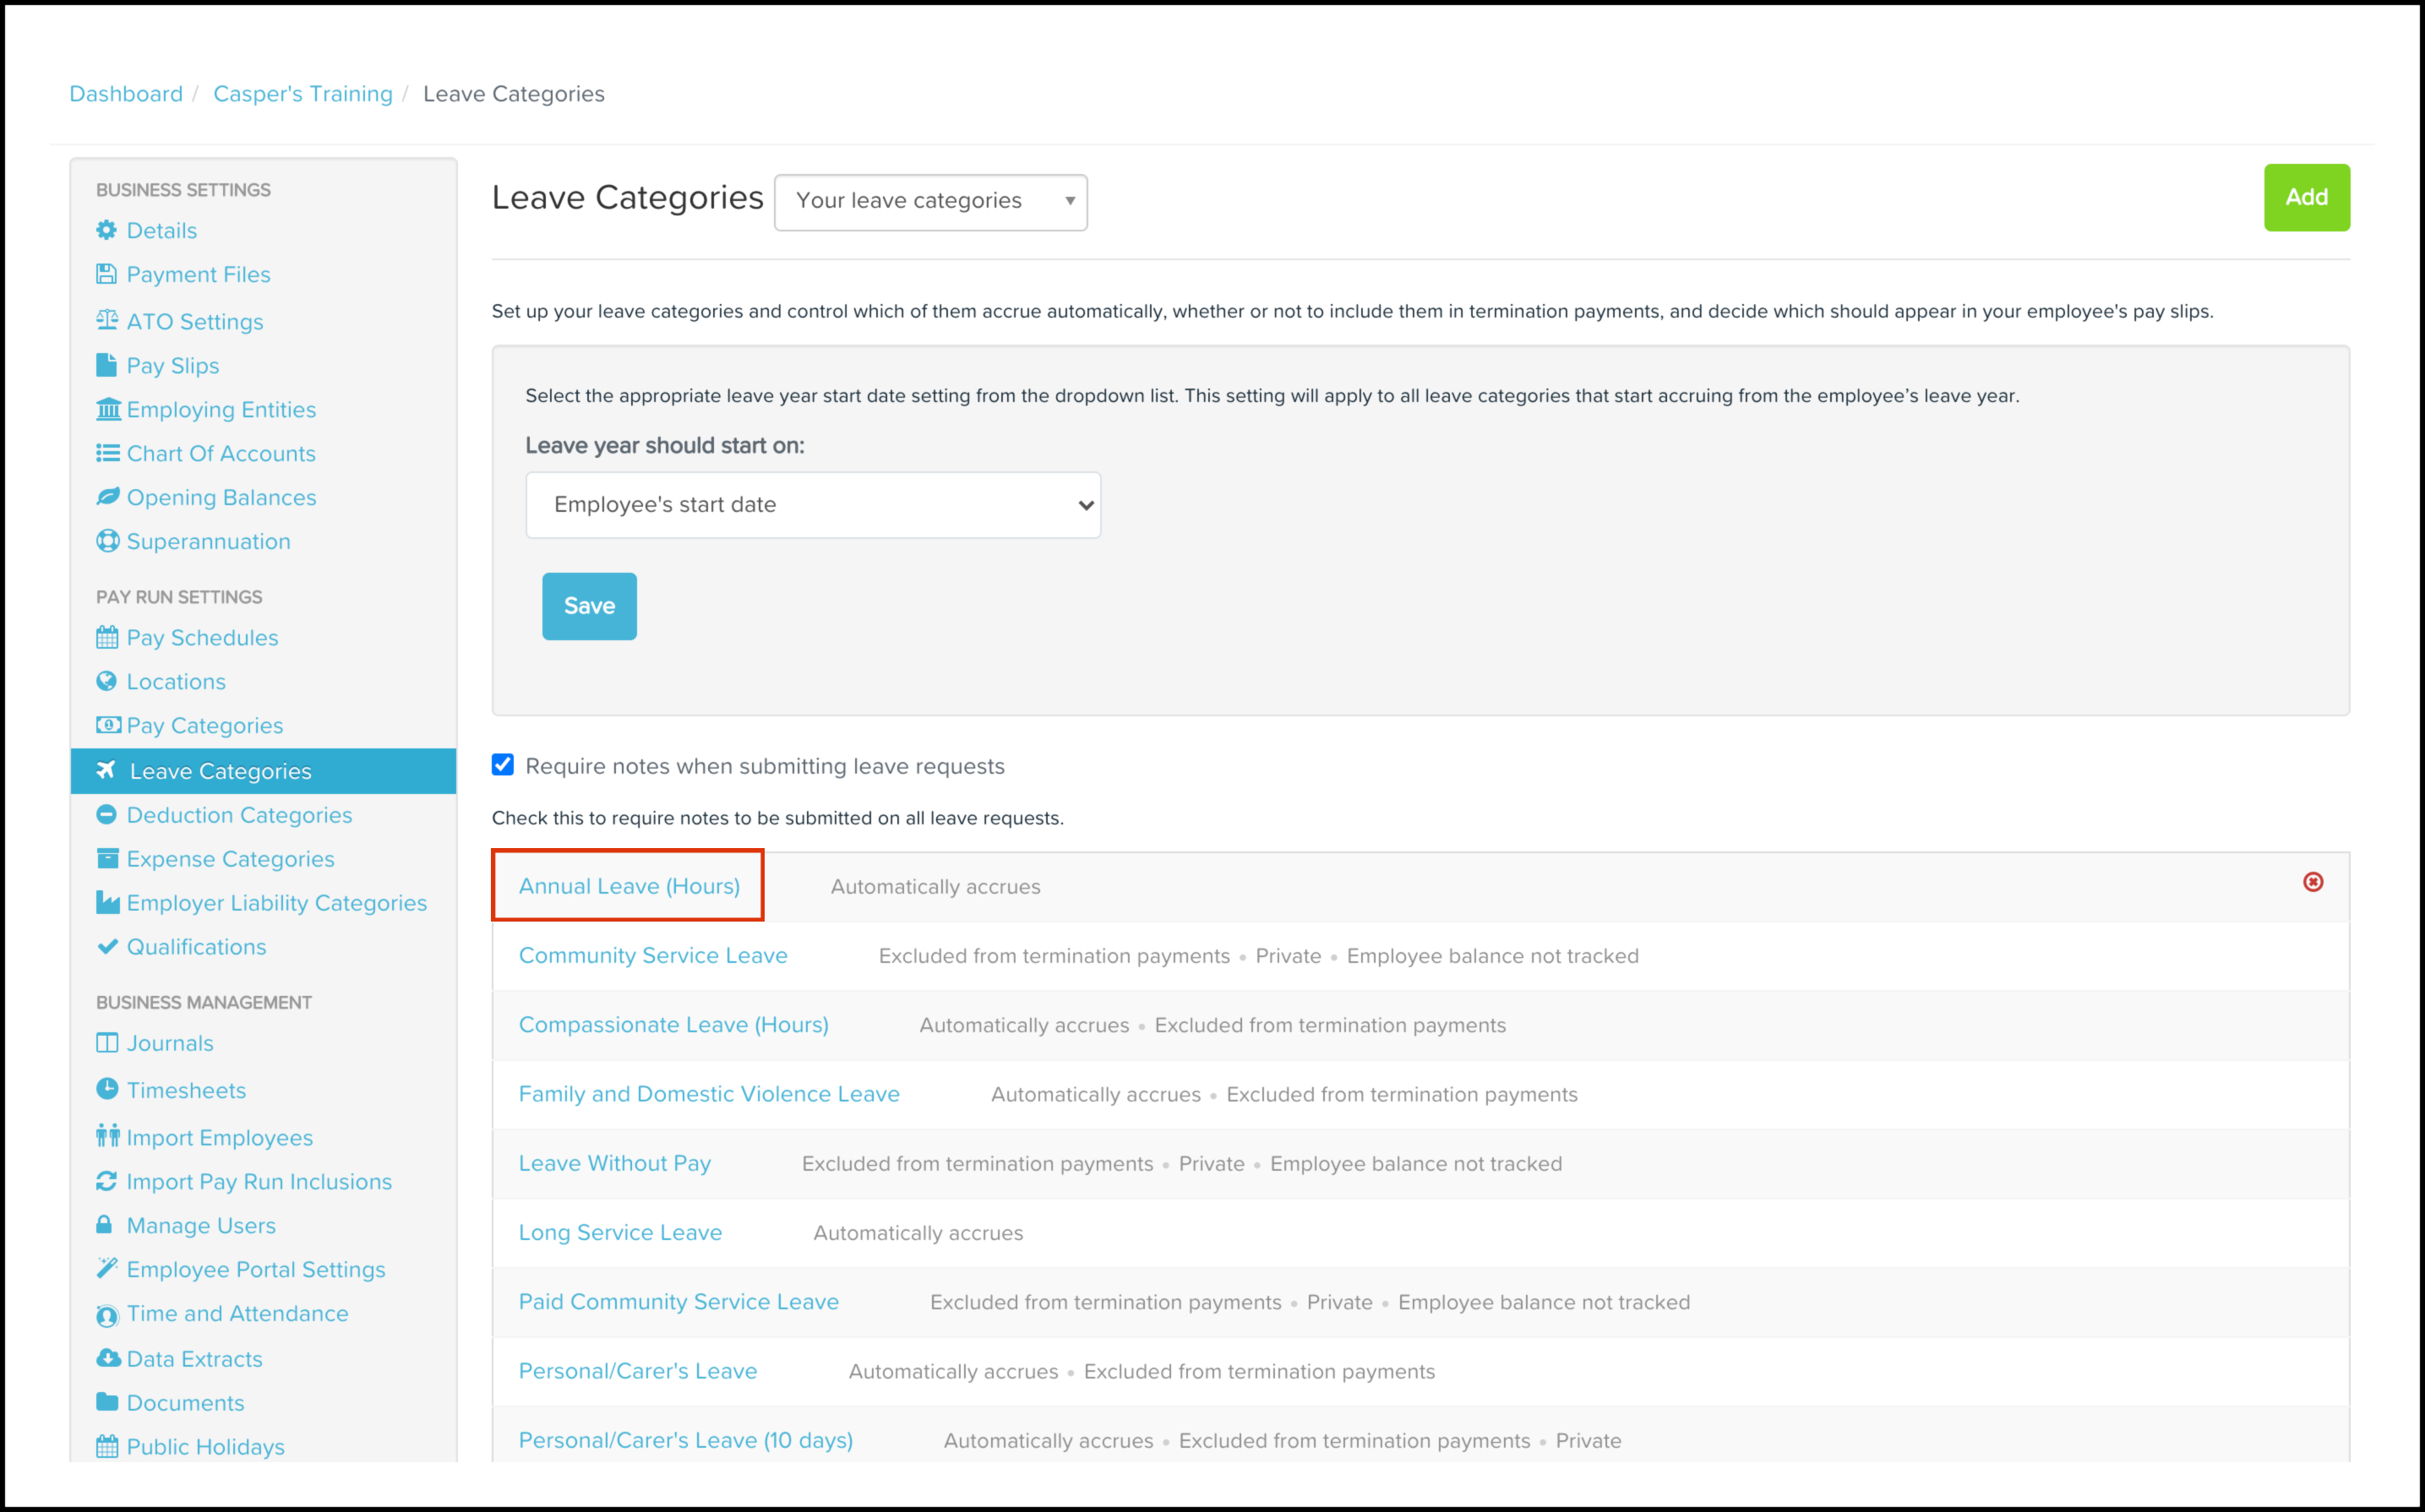Uncheck Require notes when submitting leave requests
This screenshot has height=1512, width=2425.
503,765
